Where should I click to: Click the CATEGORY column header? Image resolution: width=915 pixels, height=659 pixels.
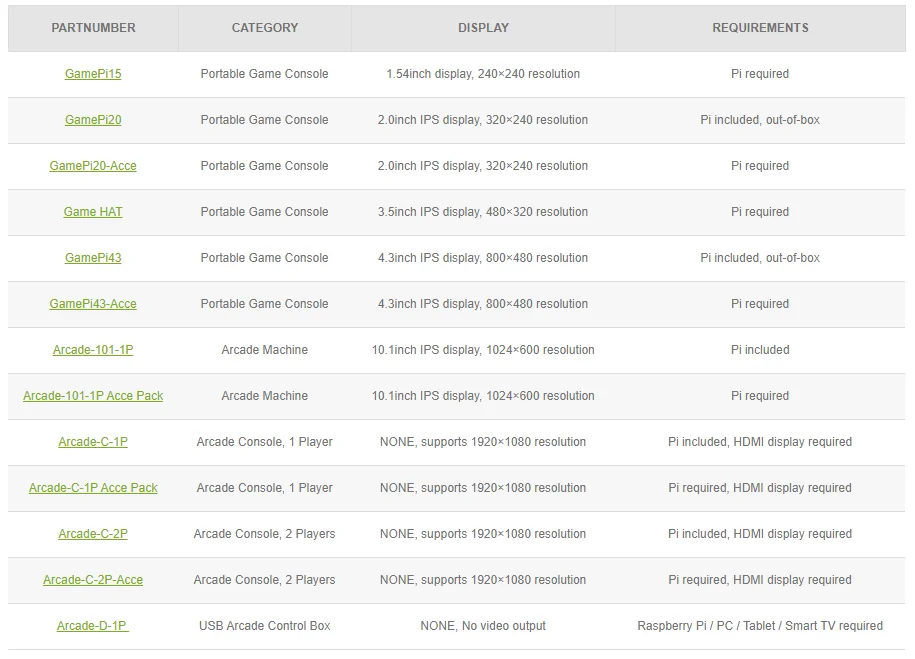coord(265,28)
